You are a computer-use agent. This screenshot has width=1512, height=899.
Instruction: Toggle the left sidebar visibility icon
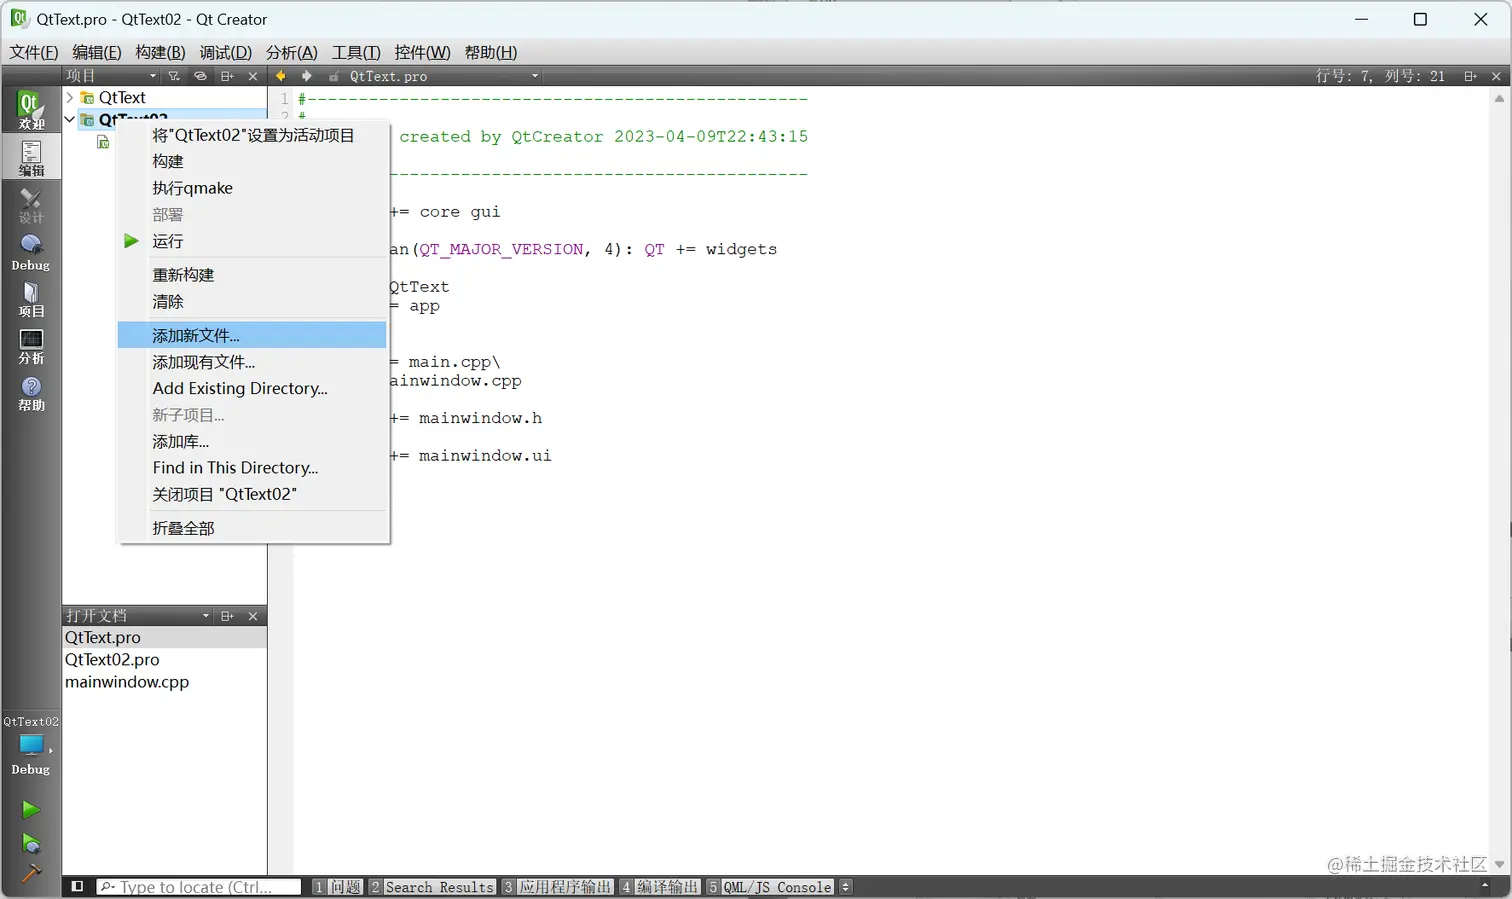77,887
